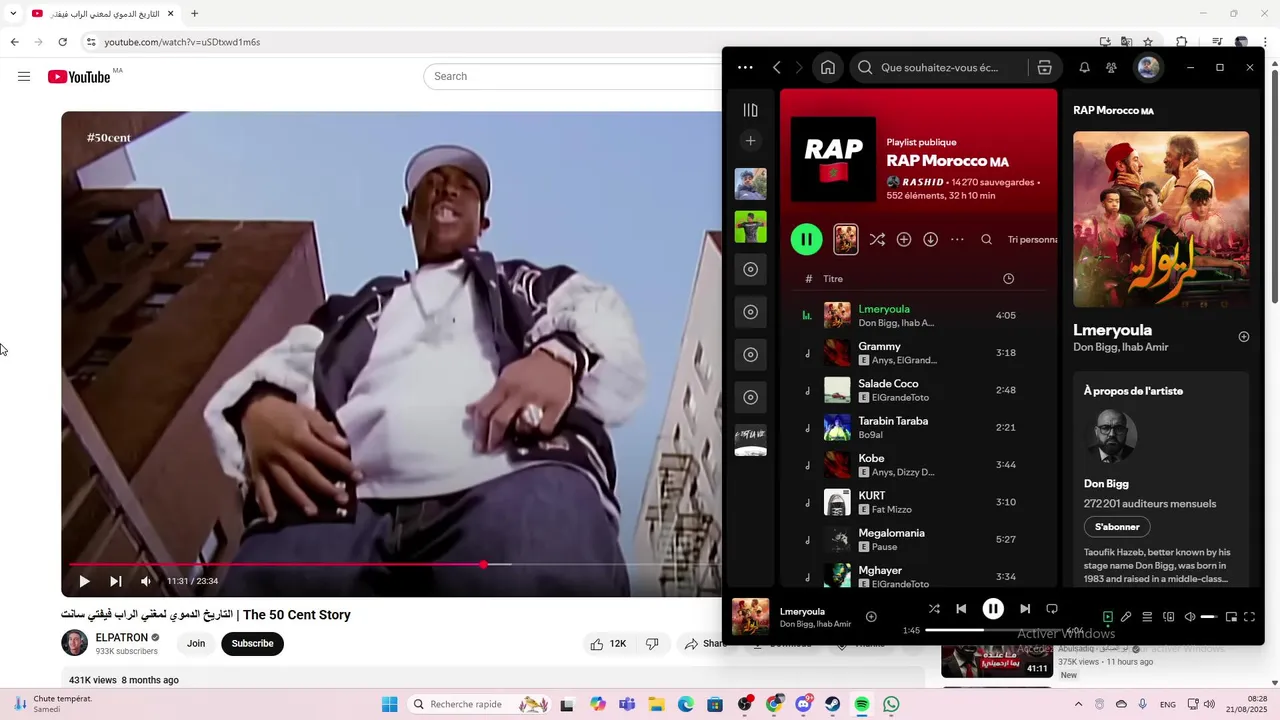Subscribe to ELPATRON channel

click(x=252, y=643)
